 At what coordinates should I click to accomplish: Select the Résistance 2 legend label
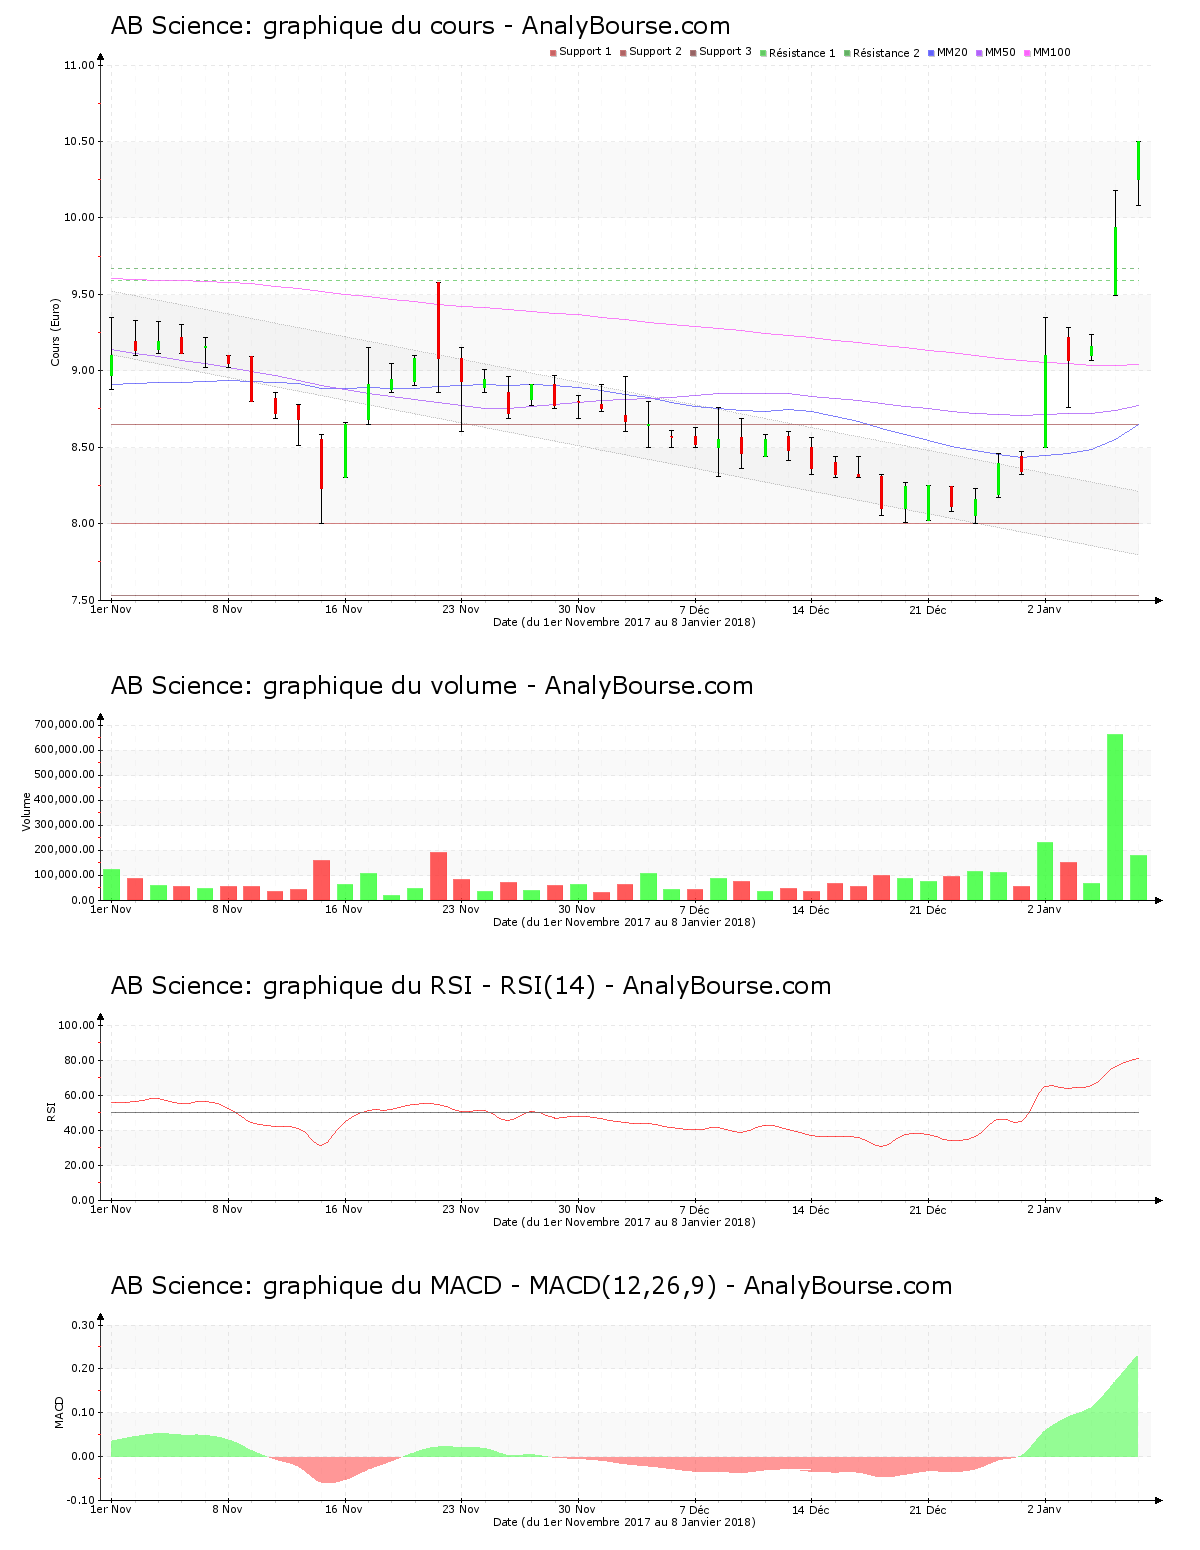click(886, 53)
